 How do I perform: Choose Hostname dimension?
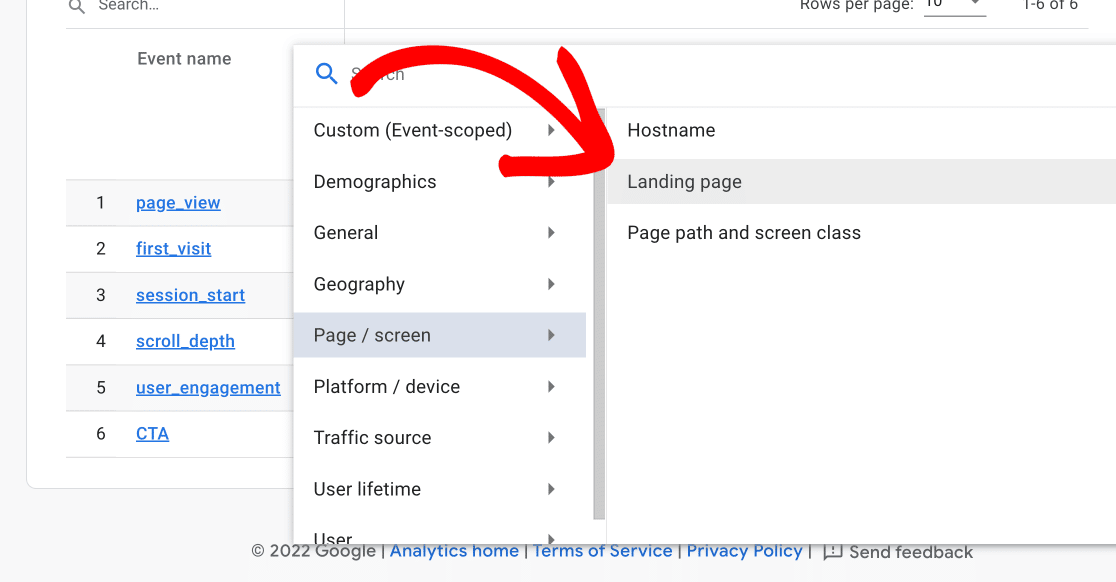pyautogui.click(x=671, y=130)
